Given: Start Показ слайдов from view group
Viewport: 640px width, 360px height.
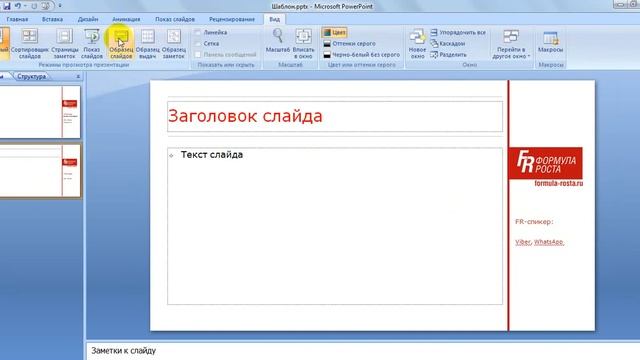Looking at the screenshot, I should (x=91, y=43).
